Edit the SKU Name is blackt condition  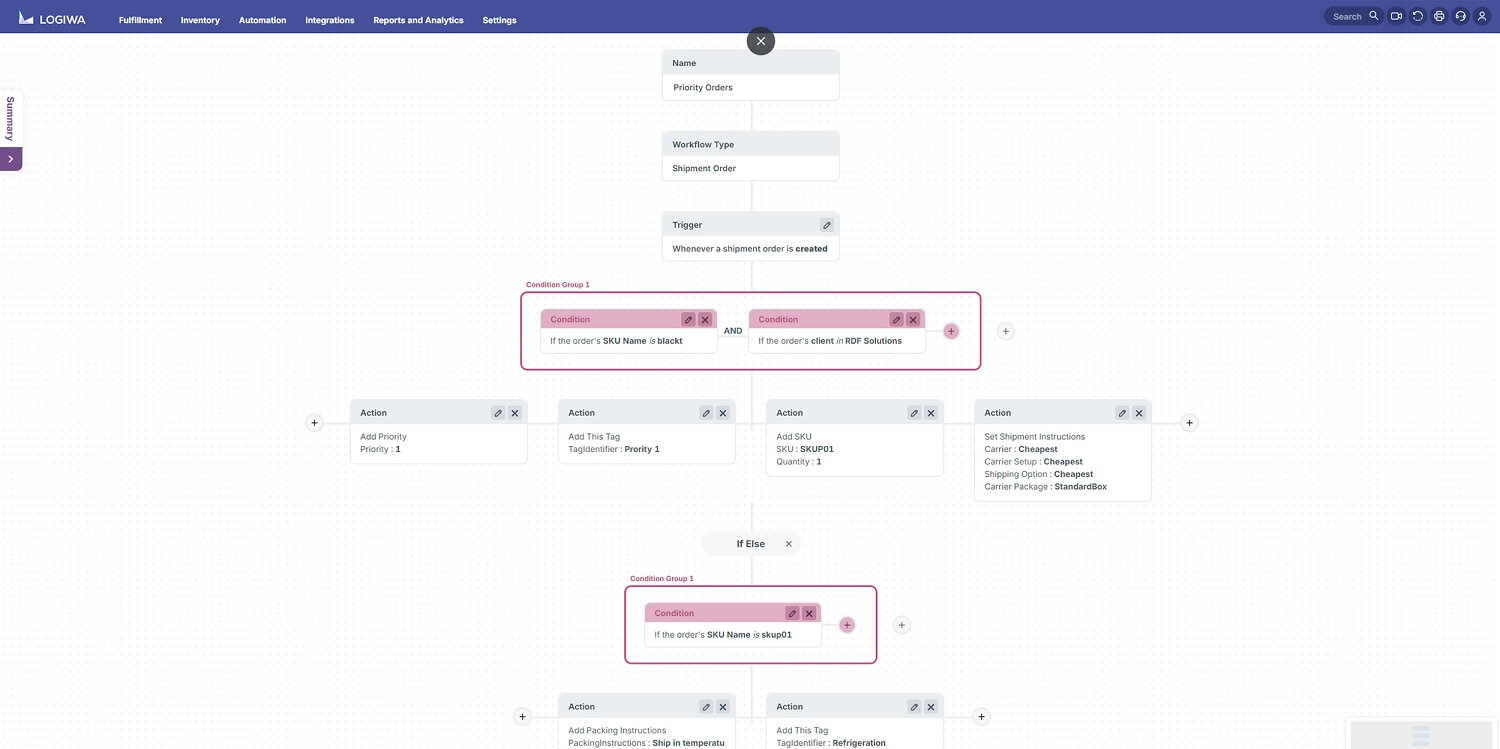point(688,320)
